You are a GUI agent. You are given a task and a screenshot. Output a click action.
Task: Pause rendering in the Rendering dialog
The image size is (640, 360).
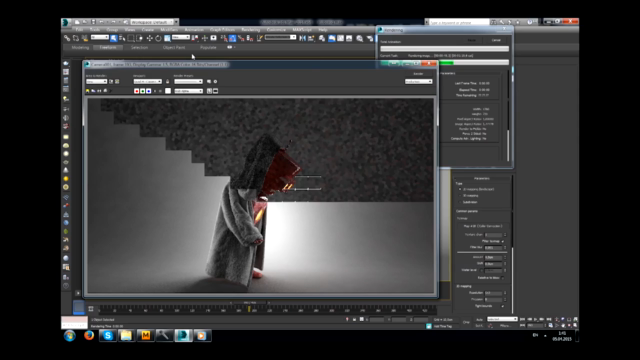point(471,40)
